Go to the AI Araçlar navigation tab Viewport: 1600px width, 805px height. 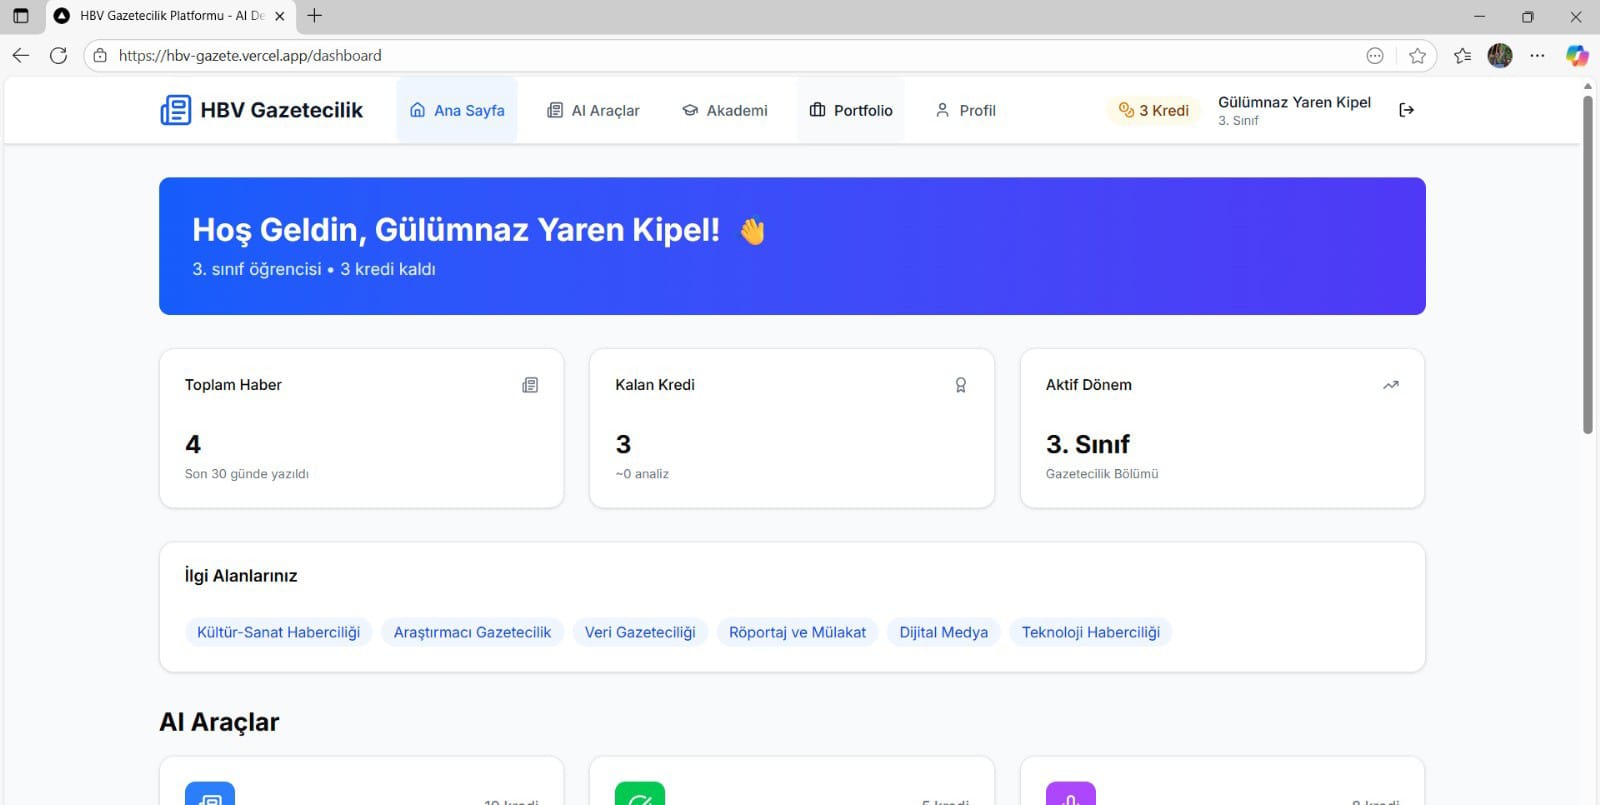click(593, 111)
